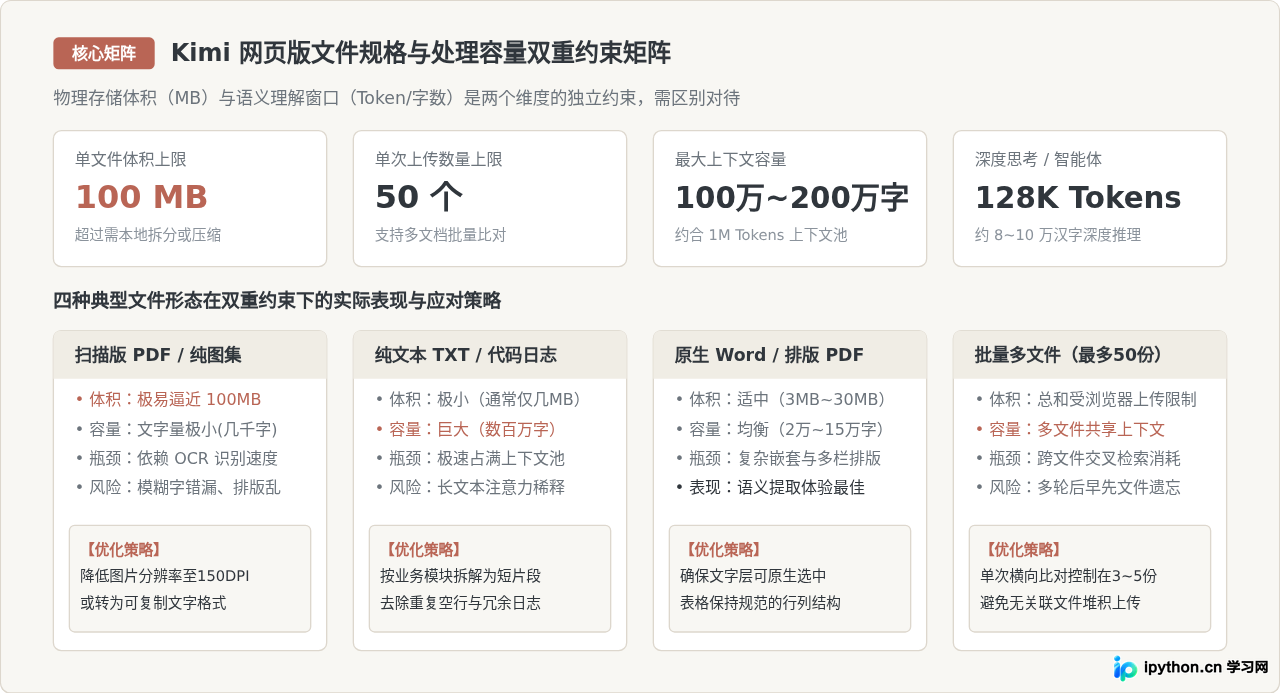This screenshot has height=694, width=1280.
Task: Click the note 超过需本地拆分或压缩
Action: pos(148,235)
